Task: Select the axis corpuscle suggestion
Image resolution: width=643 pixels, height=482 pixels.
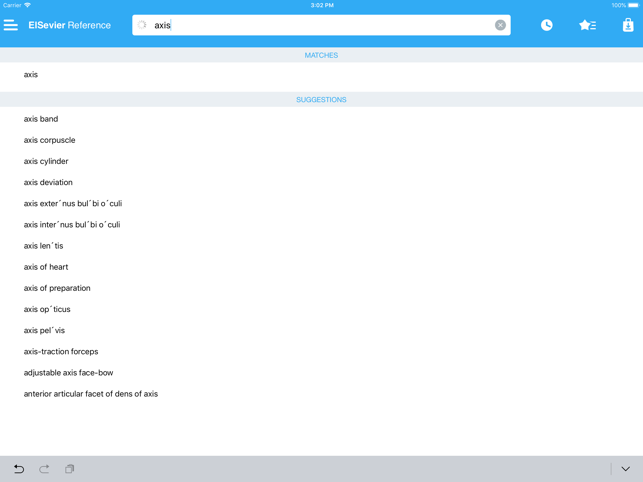Action: (x=50, y=140)
